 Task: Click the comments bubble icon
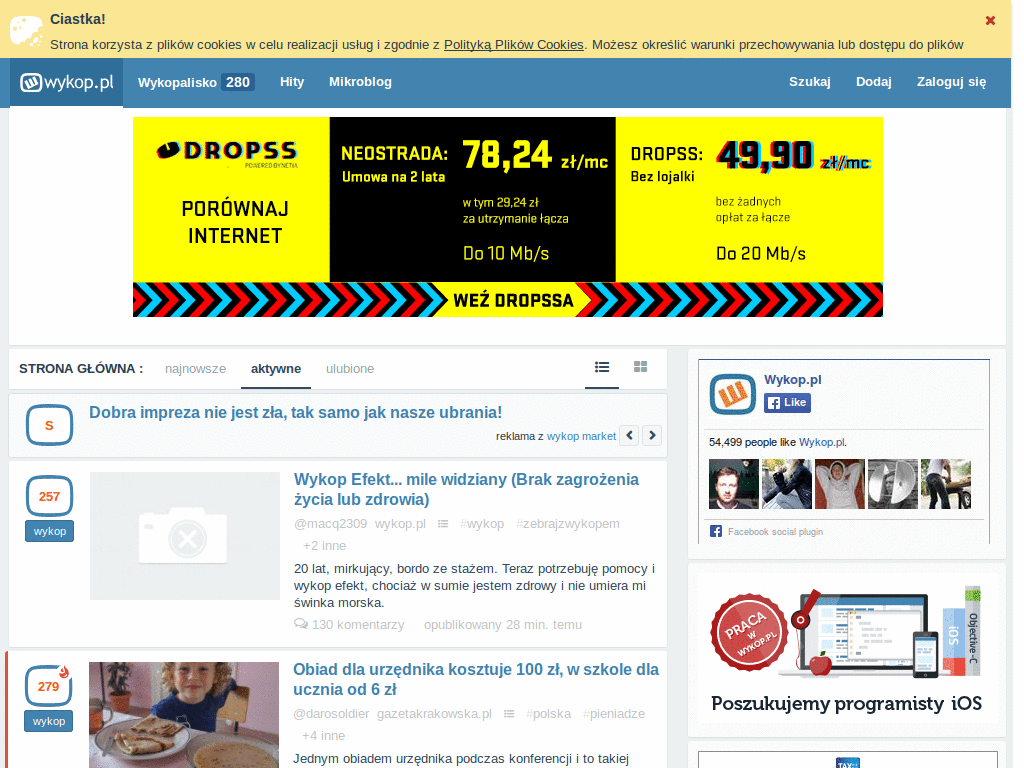[301, 624]
